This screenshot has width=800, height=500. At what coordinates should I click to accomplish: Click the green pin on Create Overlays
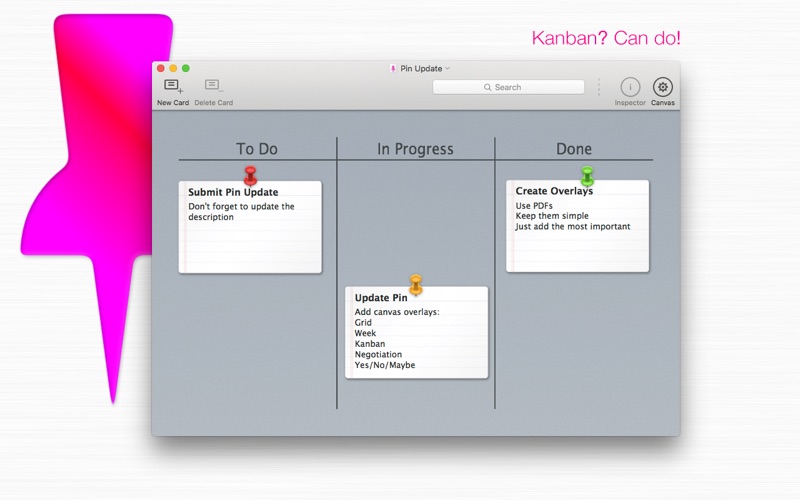coord(587,176)
